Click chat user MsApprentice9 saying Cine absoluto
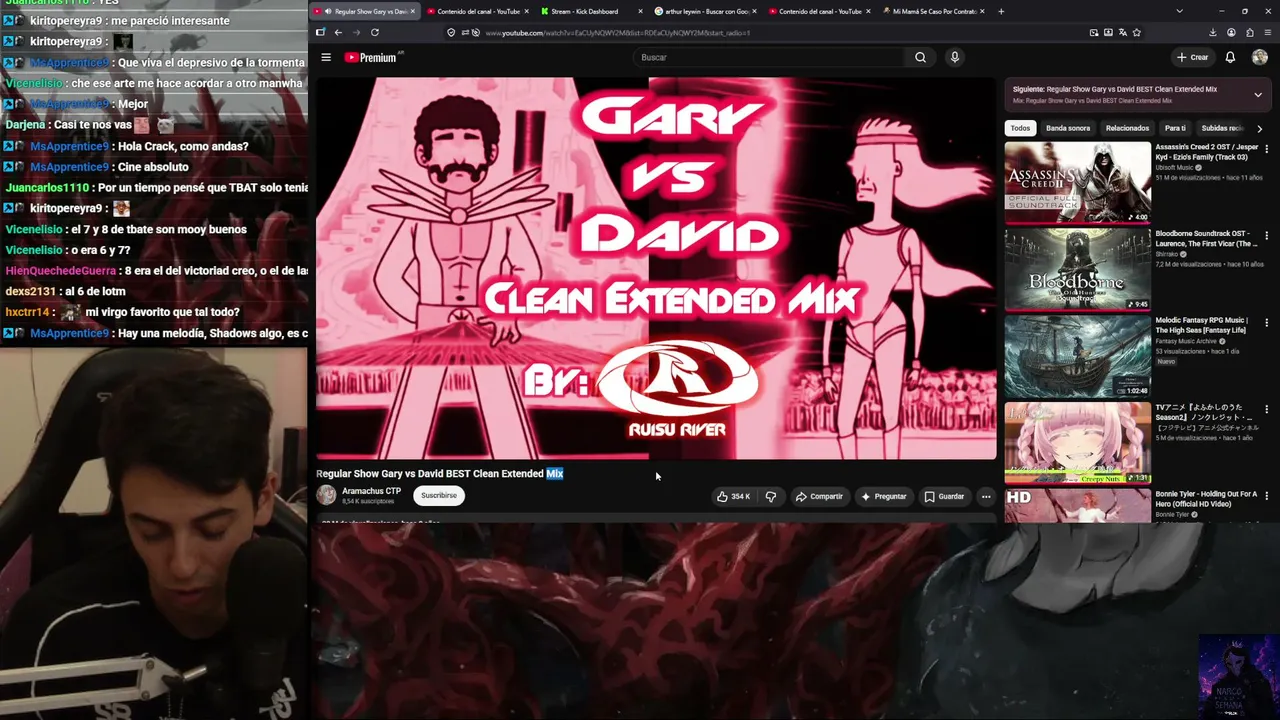The image size is (1280, 720). [69, 167]
